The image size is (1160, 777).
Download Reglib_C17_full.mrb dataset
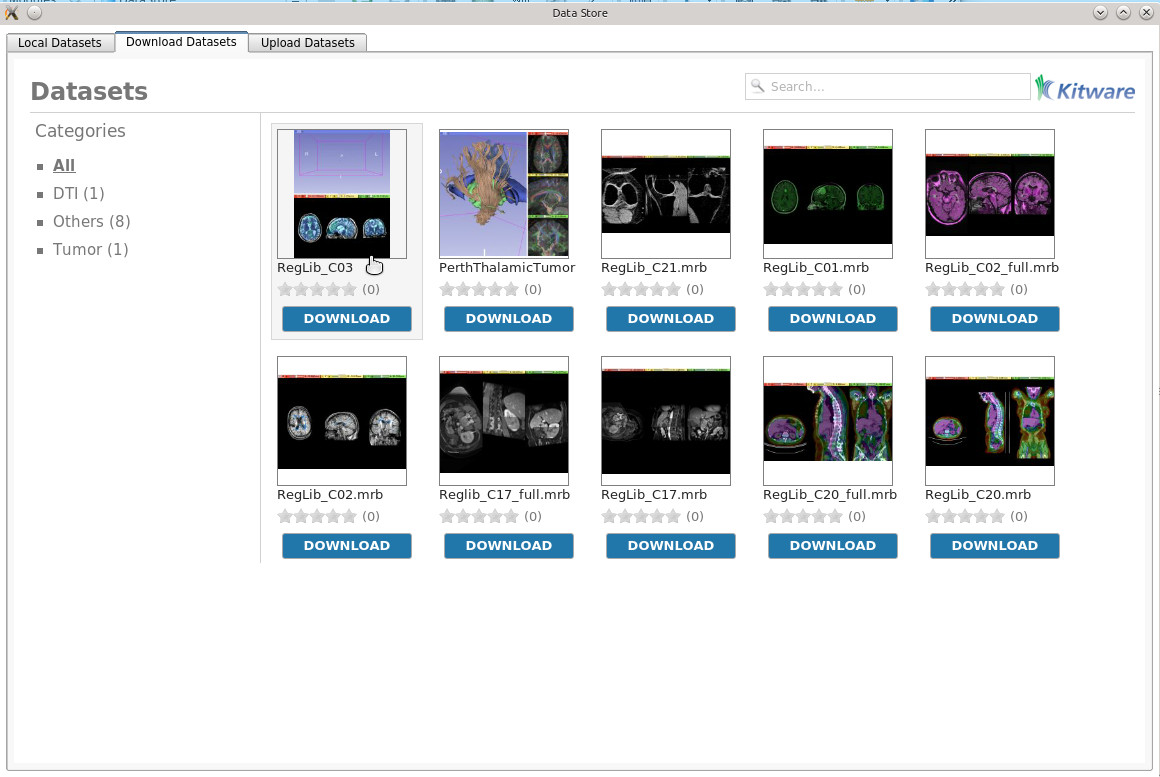point(508,546)
